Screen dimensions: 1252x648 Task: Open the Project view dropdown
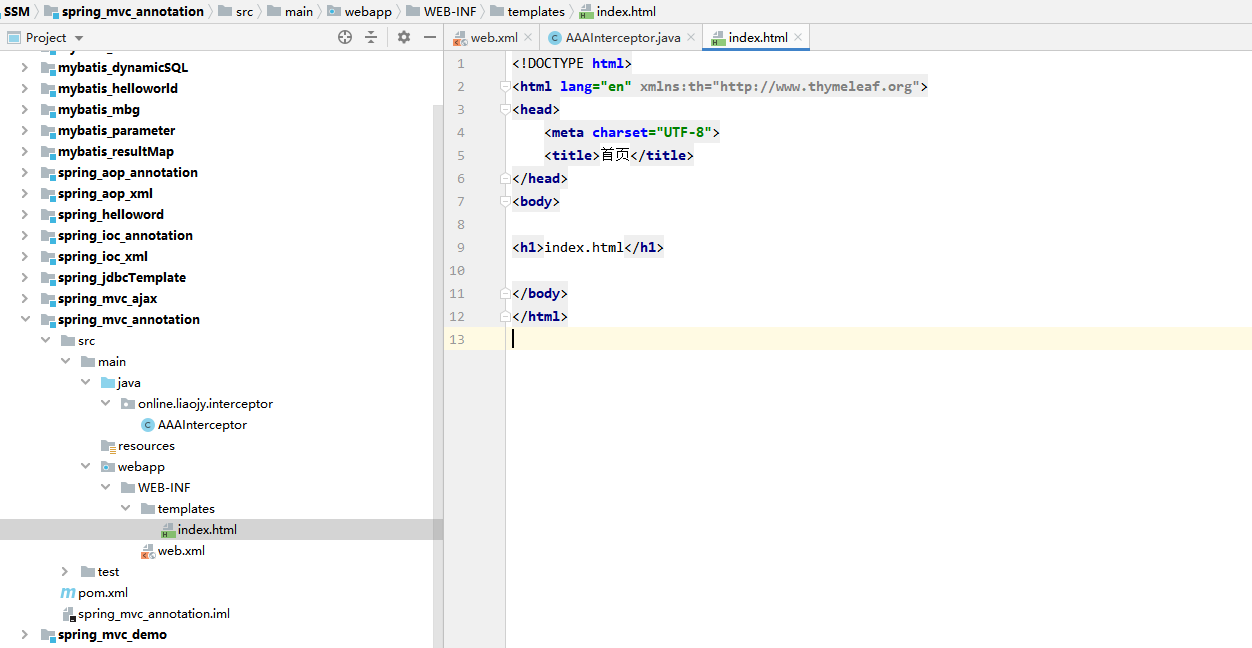tap(79, 38)
